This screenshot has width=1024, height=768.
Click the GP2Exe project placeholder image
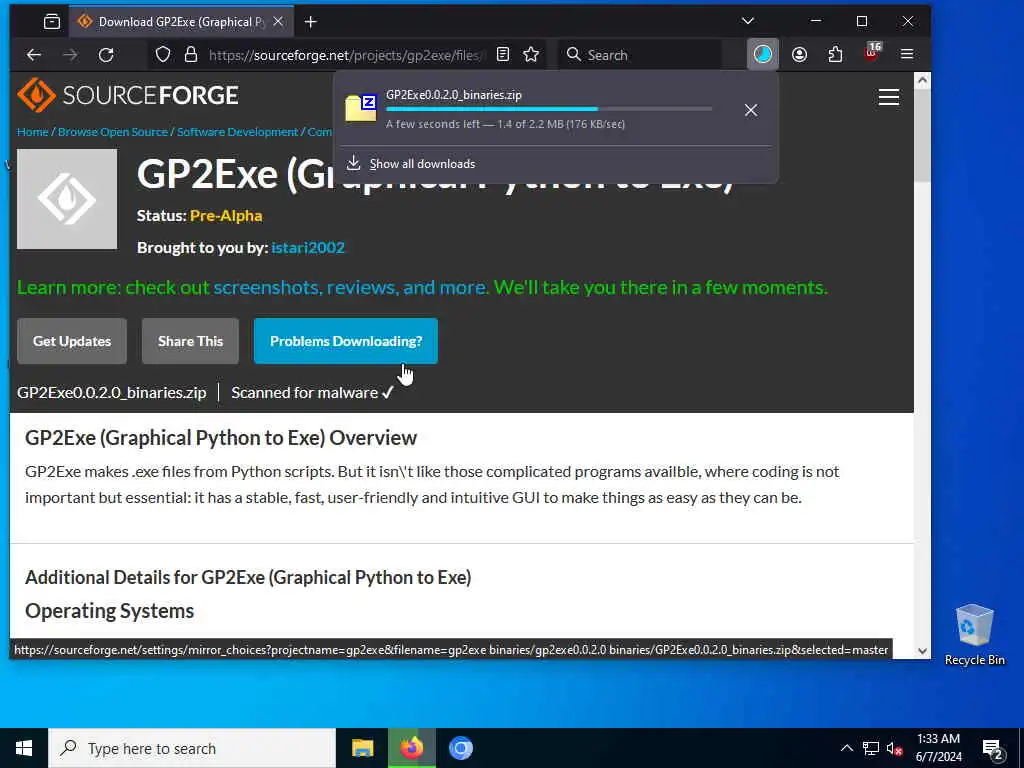tap(67, 199)
